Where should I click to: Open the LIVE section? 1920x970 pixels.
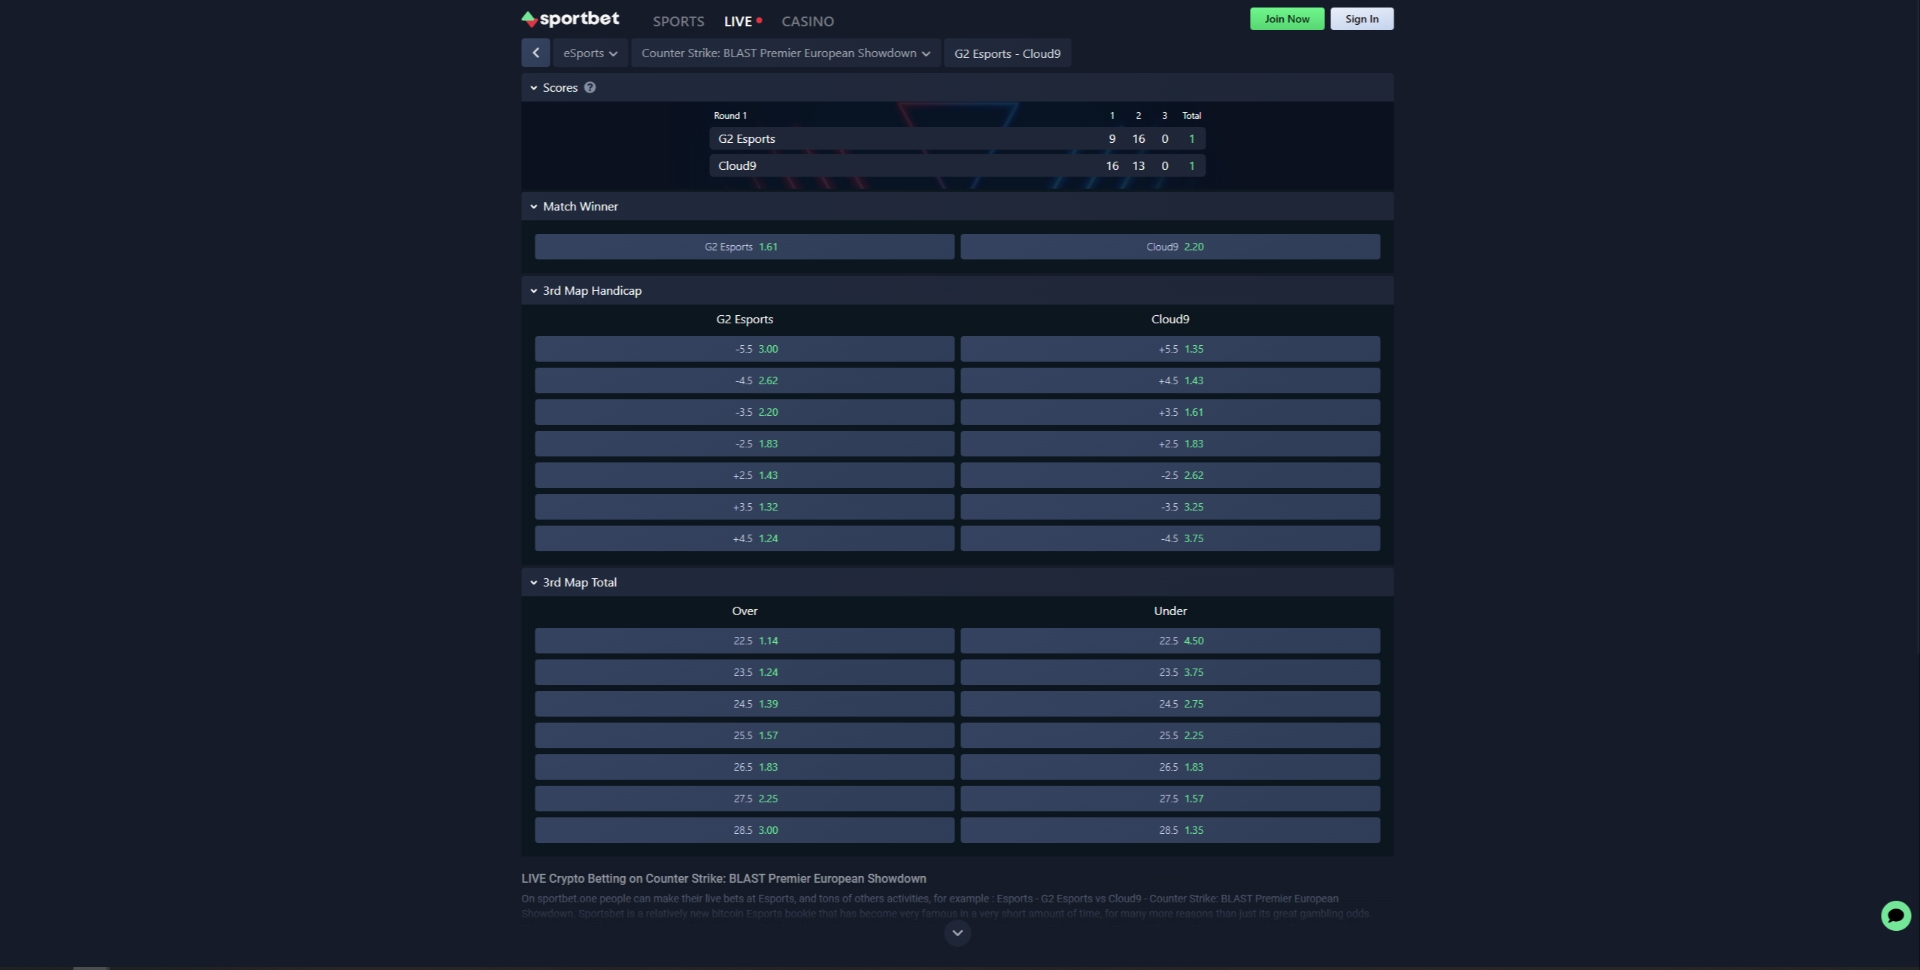(x=742, y=21)
